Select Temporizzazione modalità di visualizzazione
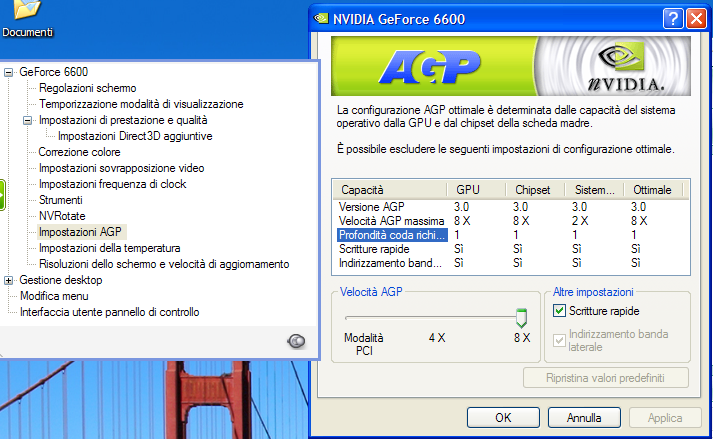The width and height of the screenshot is (713, 439). pyautogui.click(x=141, y=104)
